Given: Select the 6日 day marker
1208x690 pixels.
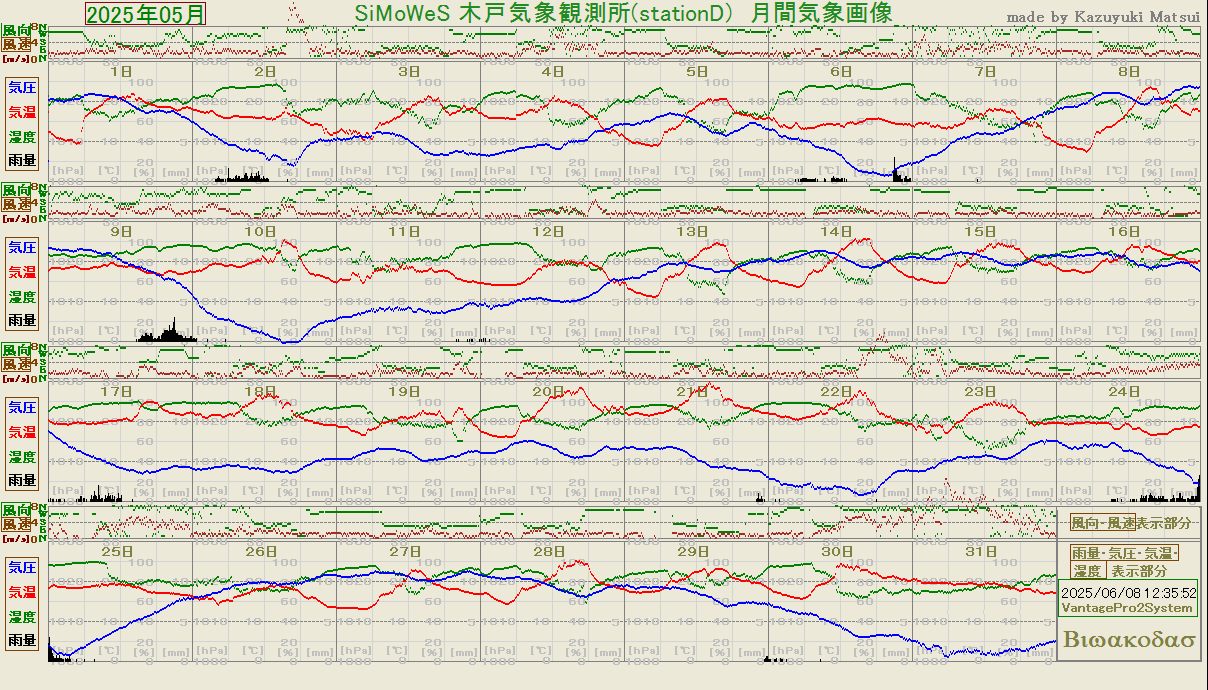Looking at the screenshot, I should [x=840, y=72].
